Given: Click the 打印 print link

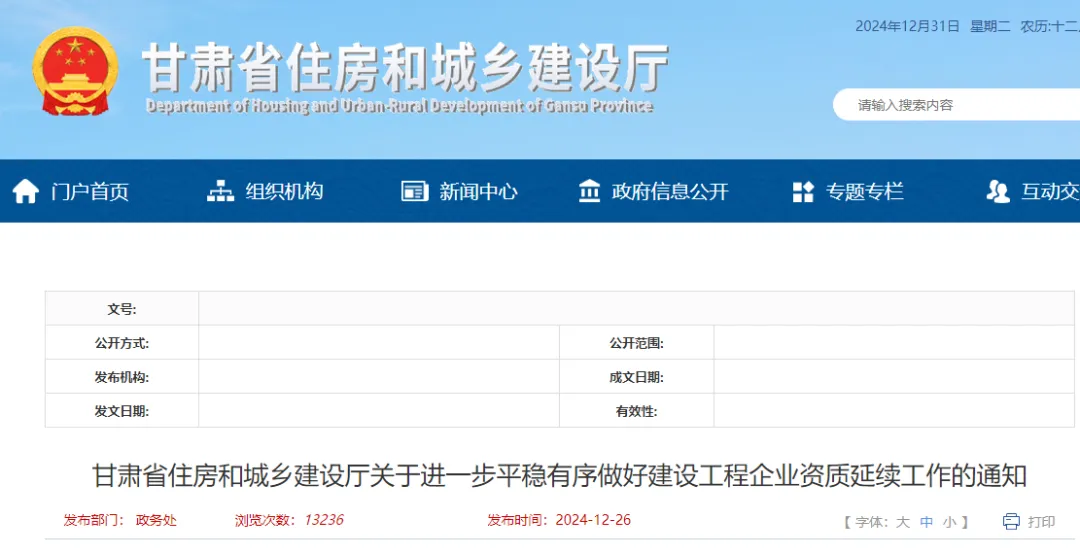Looking at the screenshot, I should coord(1041,521).
